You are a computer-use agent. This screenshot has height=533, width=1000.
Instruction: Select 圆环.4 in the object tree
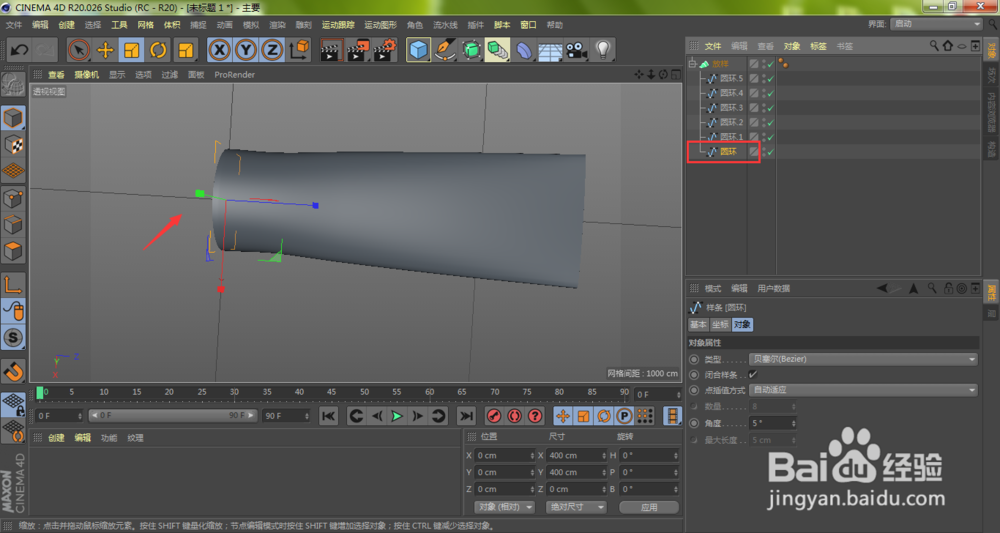(732, 93)
